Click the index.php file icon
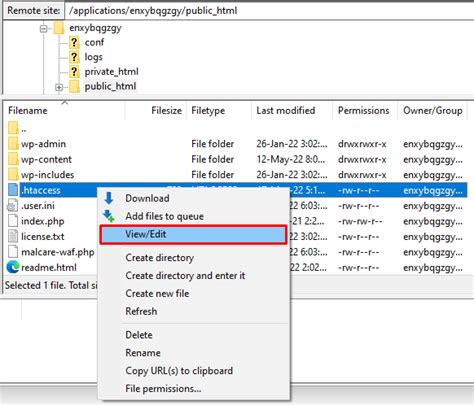The image size is (474, 405). coord(13,221)
